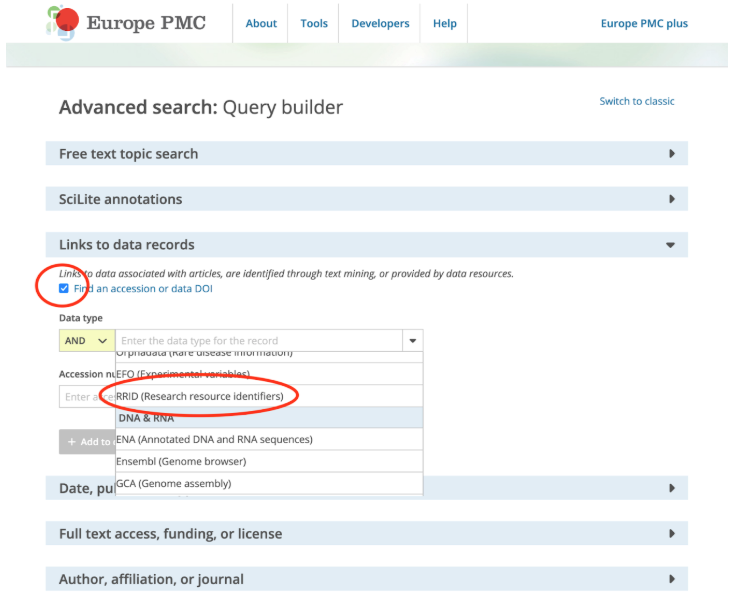This screenshot has height=600, width=729.
Task: Expand Author, affiliation, or journal section
Action: (x=366, y=579)
